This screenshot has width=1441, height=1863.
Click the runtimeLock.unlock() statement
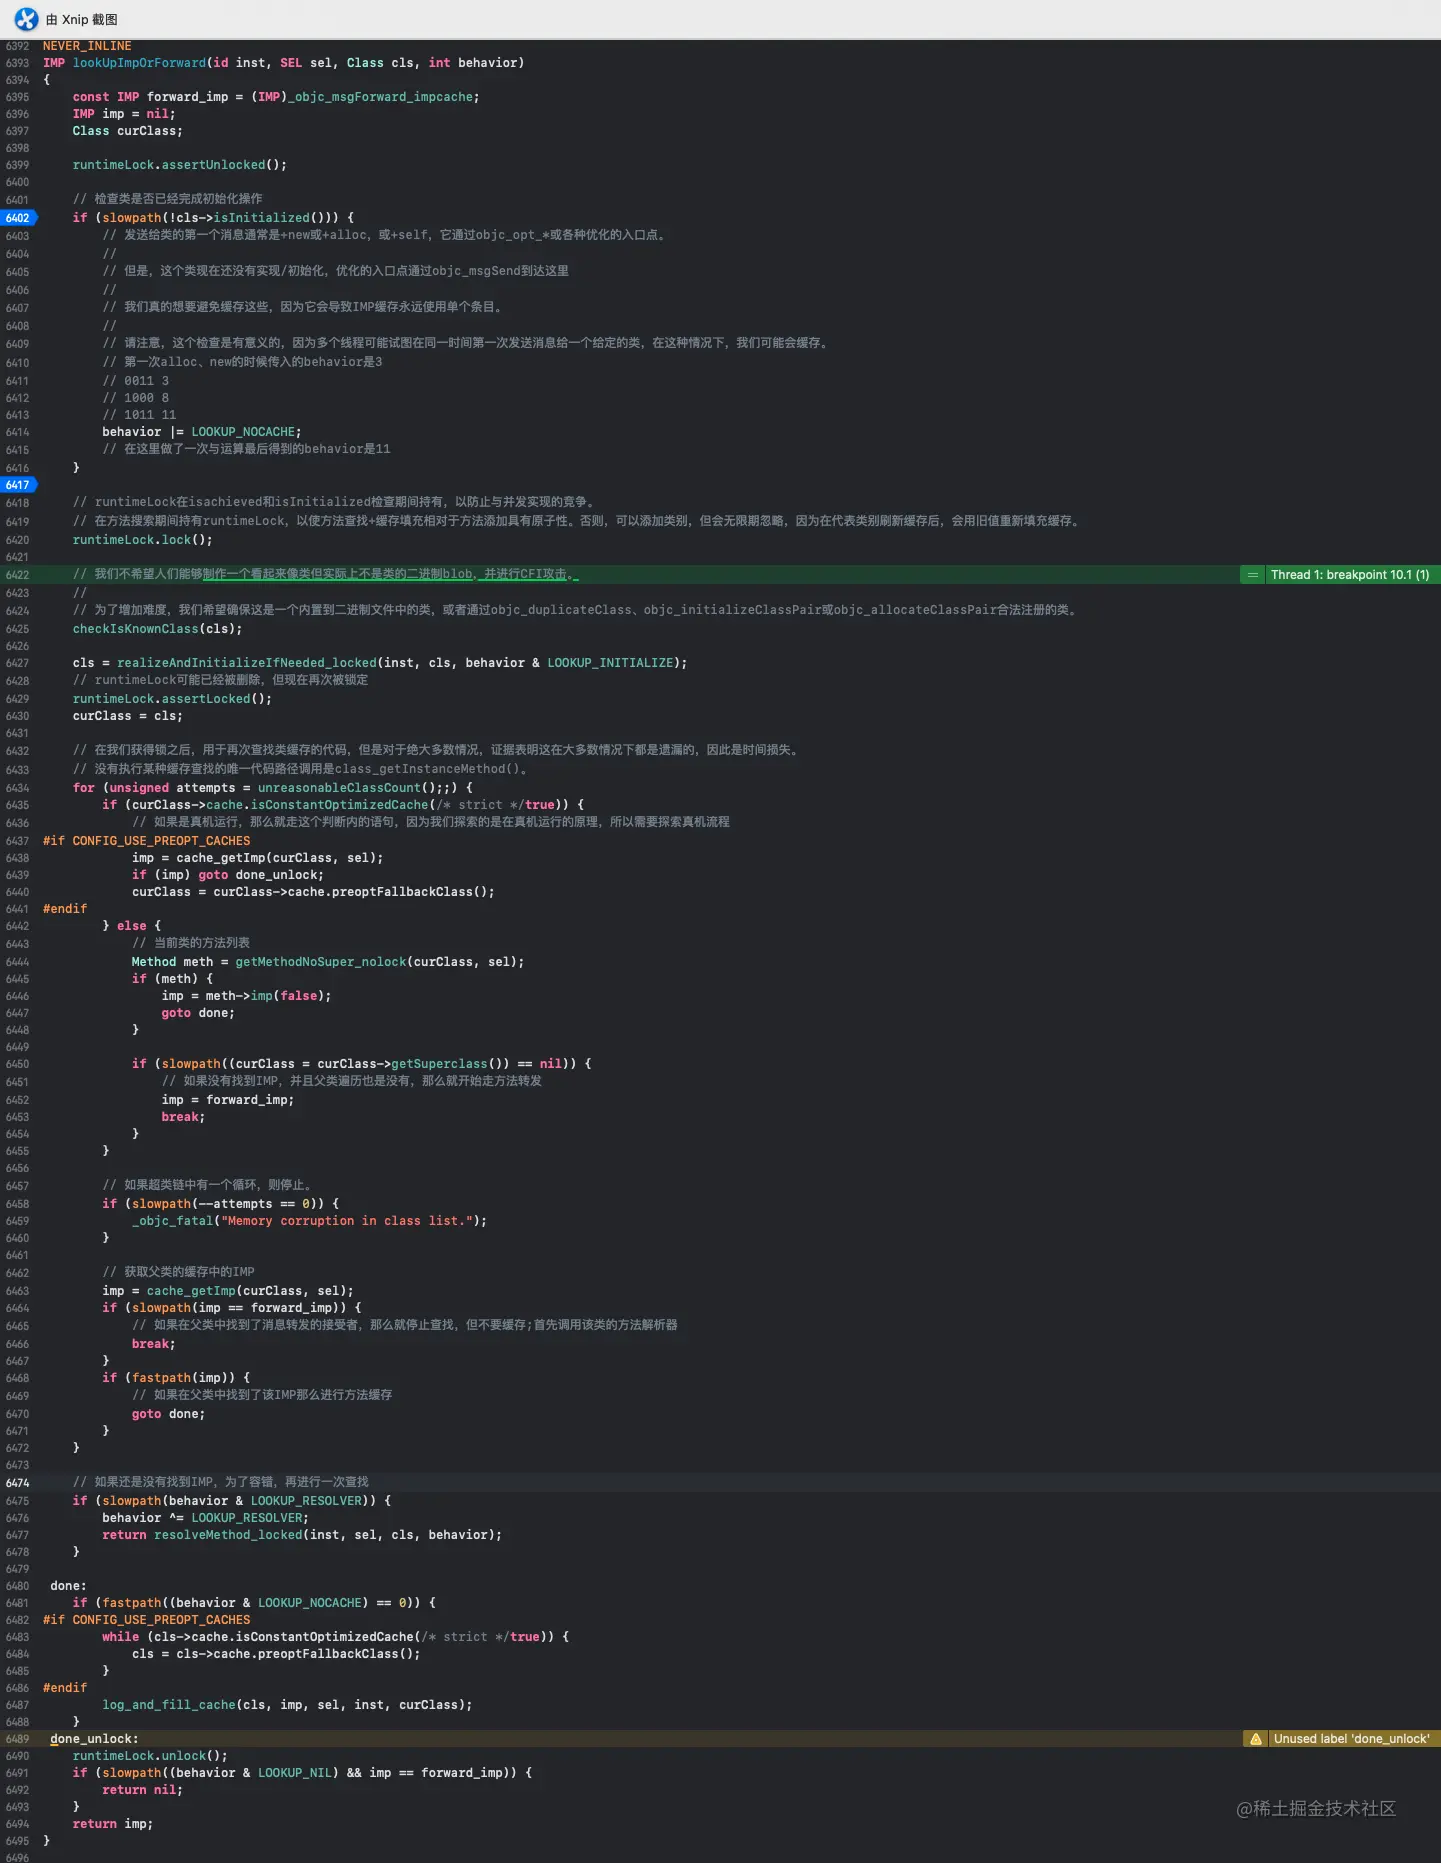click(150, 1756)
